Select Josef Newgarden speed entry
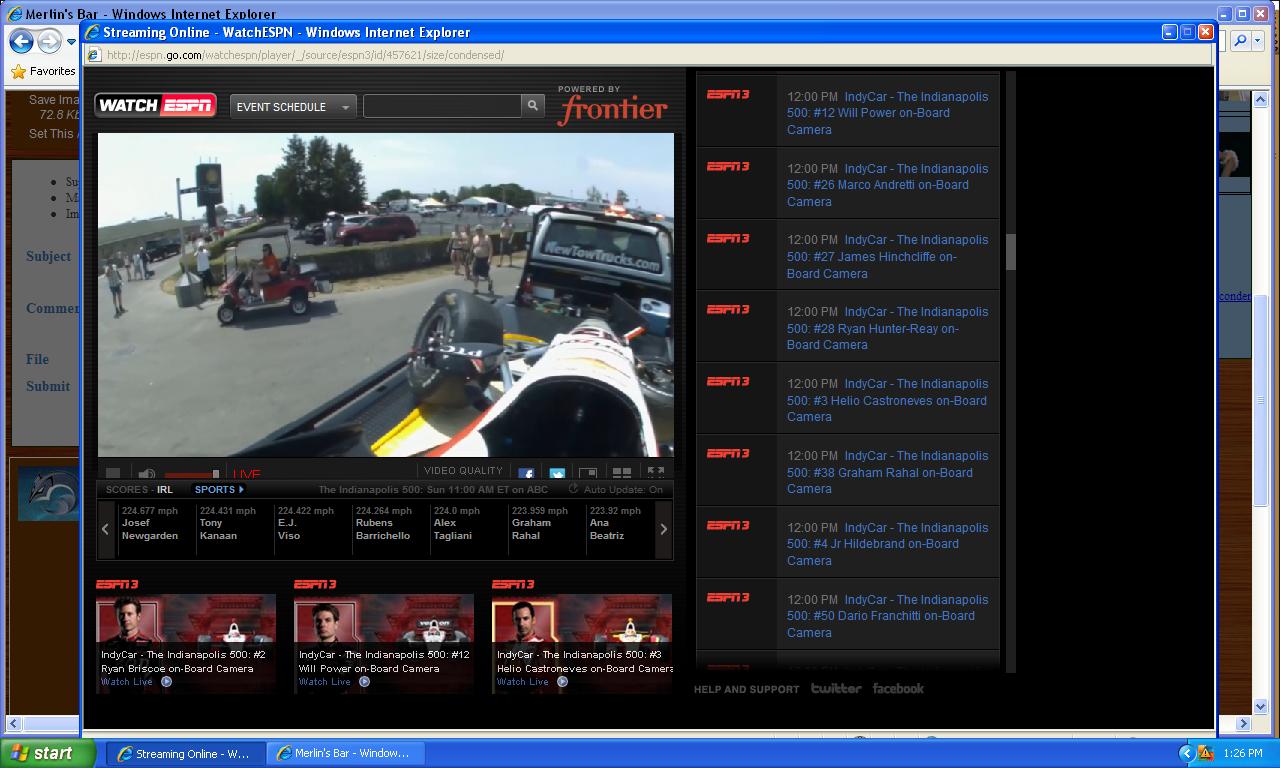The width and height of the screenshot is (1280, 768). pos(154,523)
